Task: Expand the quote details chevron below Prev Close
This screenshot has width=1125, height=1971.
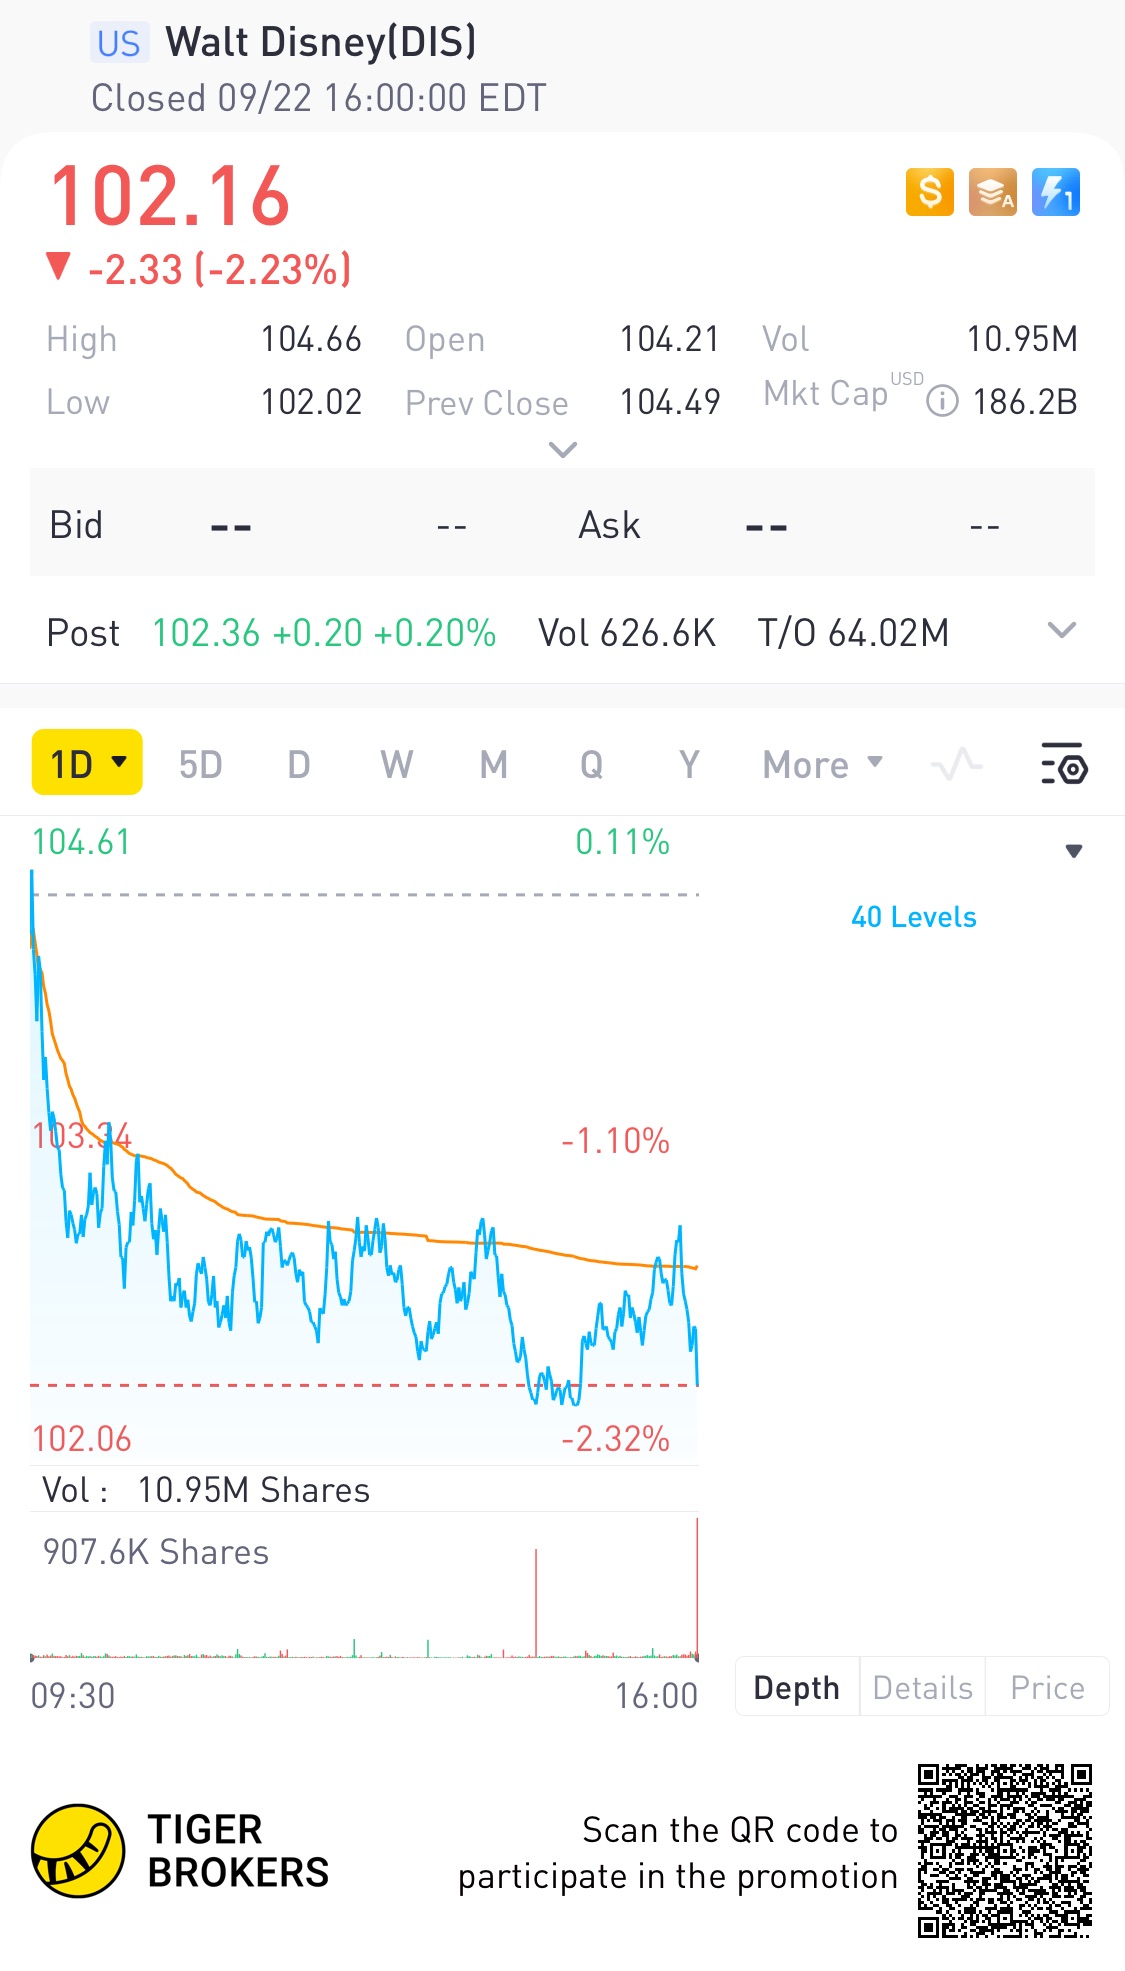Action: click(x=563, y=450)
